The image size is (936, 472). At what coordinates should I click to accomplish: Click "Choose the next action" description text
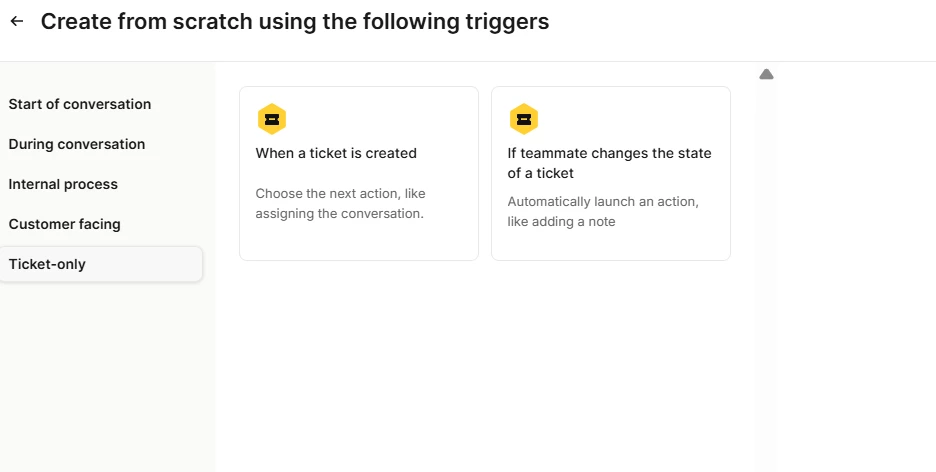[340, 203]
